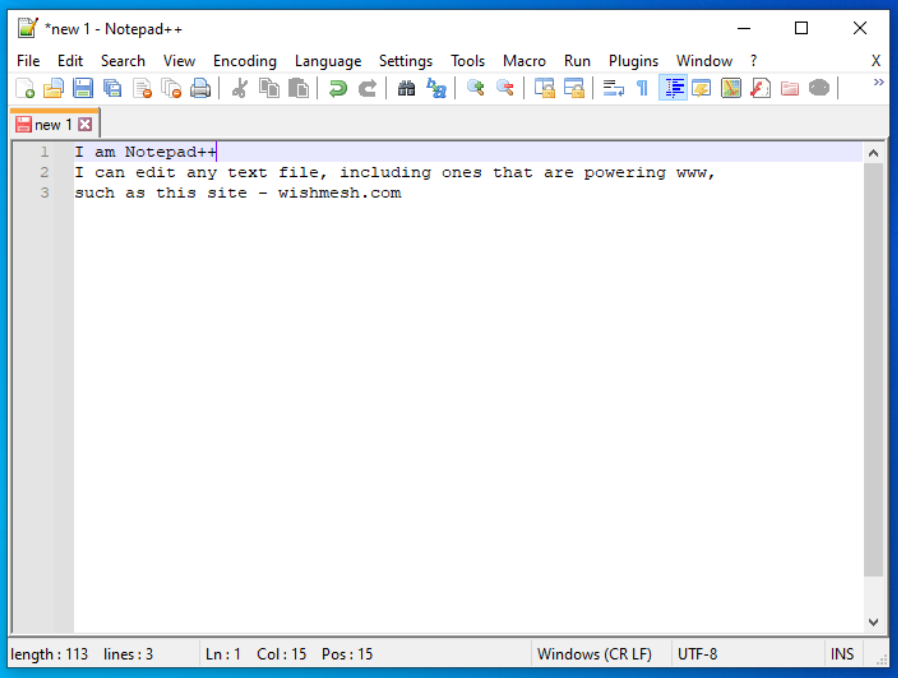The height and width of the screenshot is (678, 898).
Task: Maximize the Notepad++ window
Action: click(801, 28)
